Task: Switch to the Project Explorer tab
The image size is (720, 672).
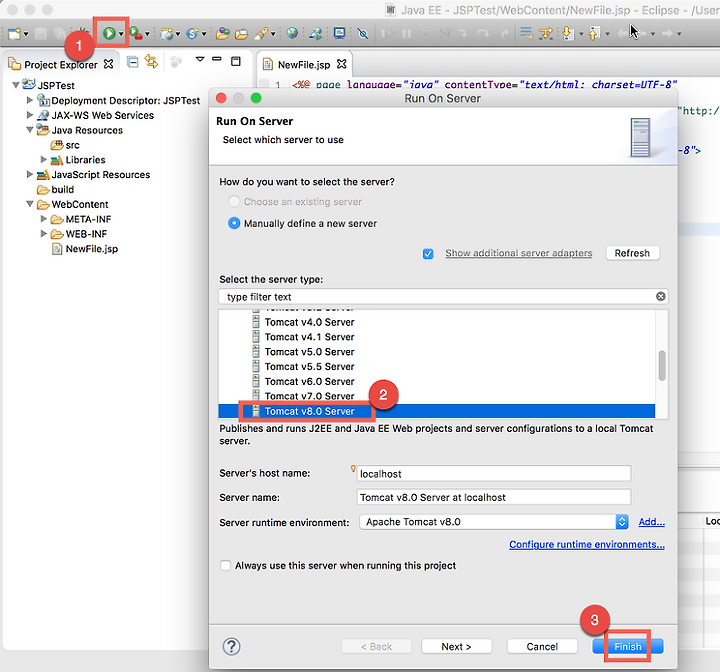Action: (61, 64)
